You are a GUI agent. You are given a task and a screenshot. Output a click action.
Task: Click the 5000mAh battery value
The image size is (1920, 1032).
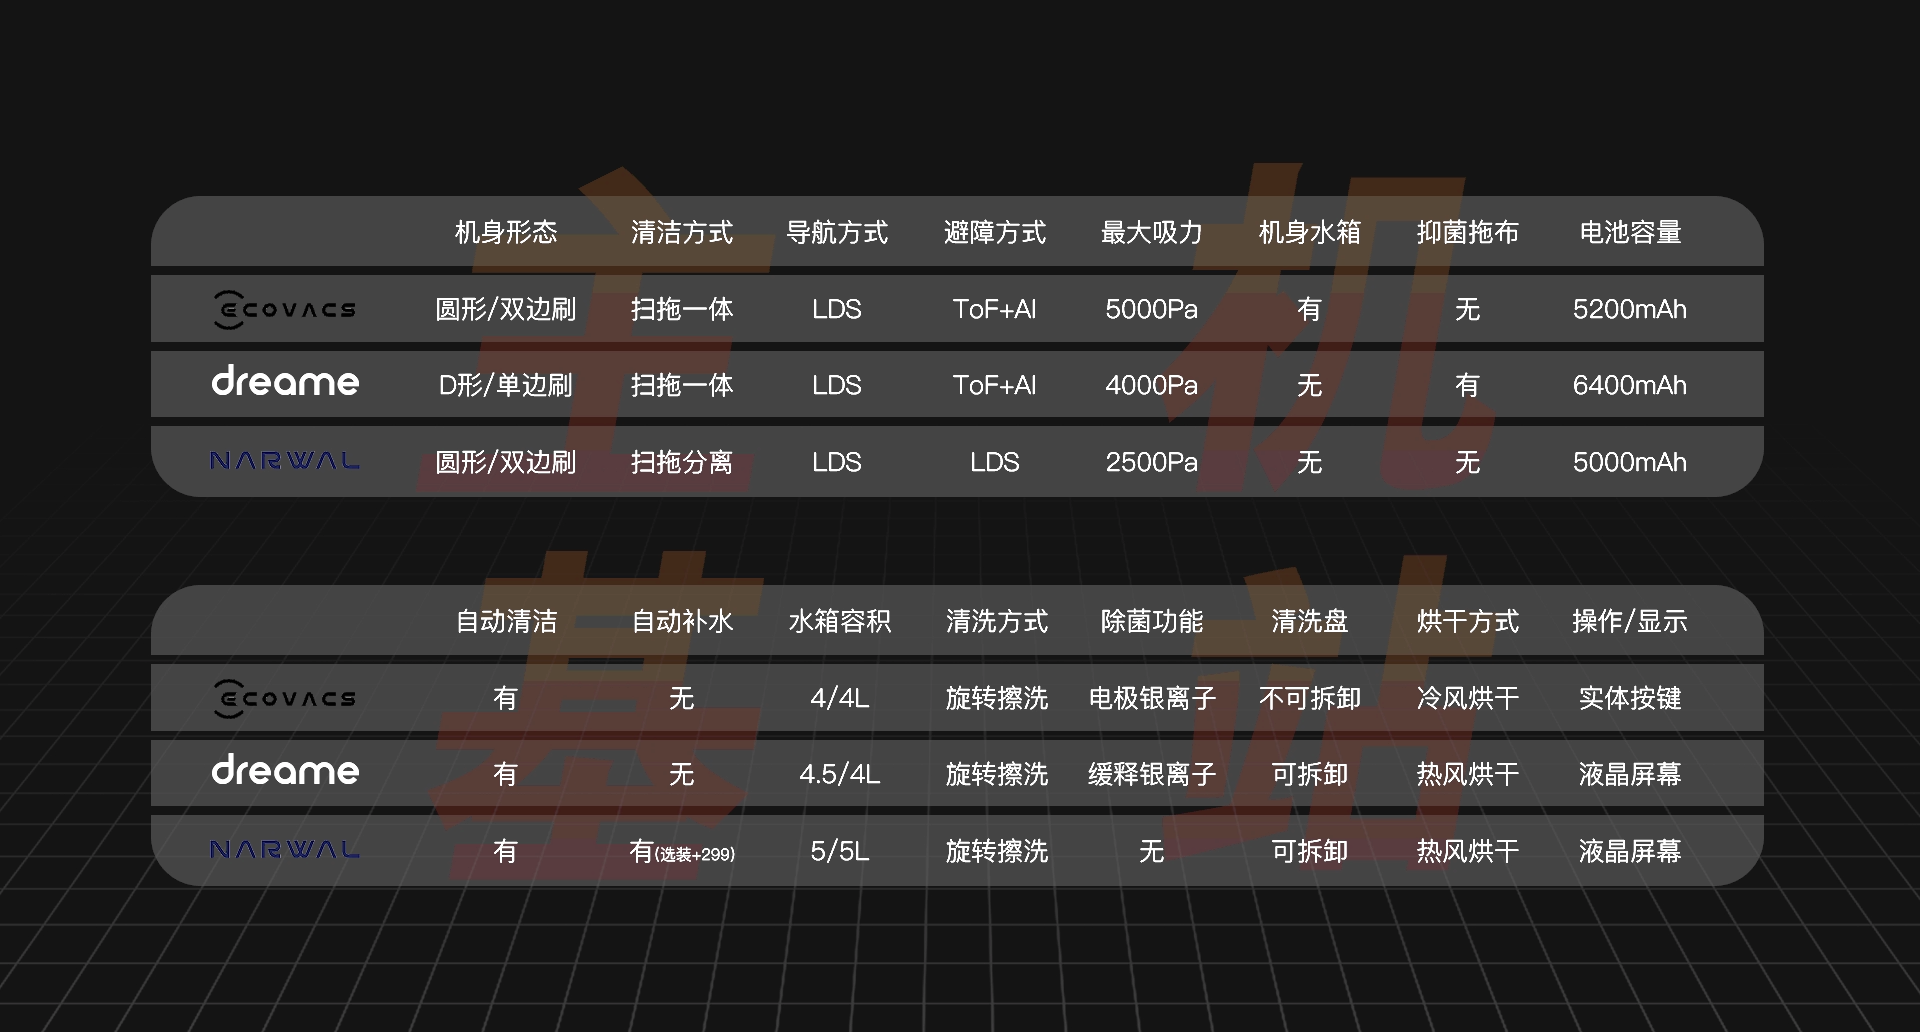click(x=1630, y=463)
